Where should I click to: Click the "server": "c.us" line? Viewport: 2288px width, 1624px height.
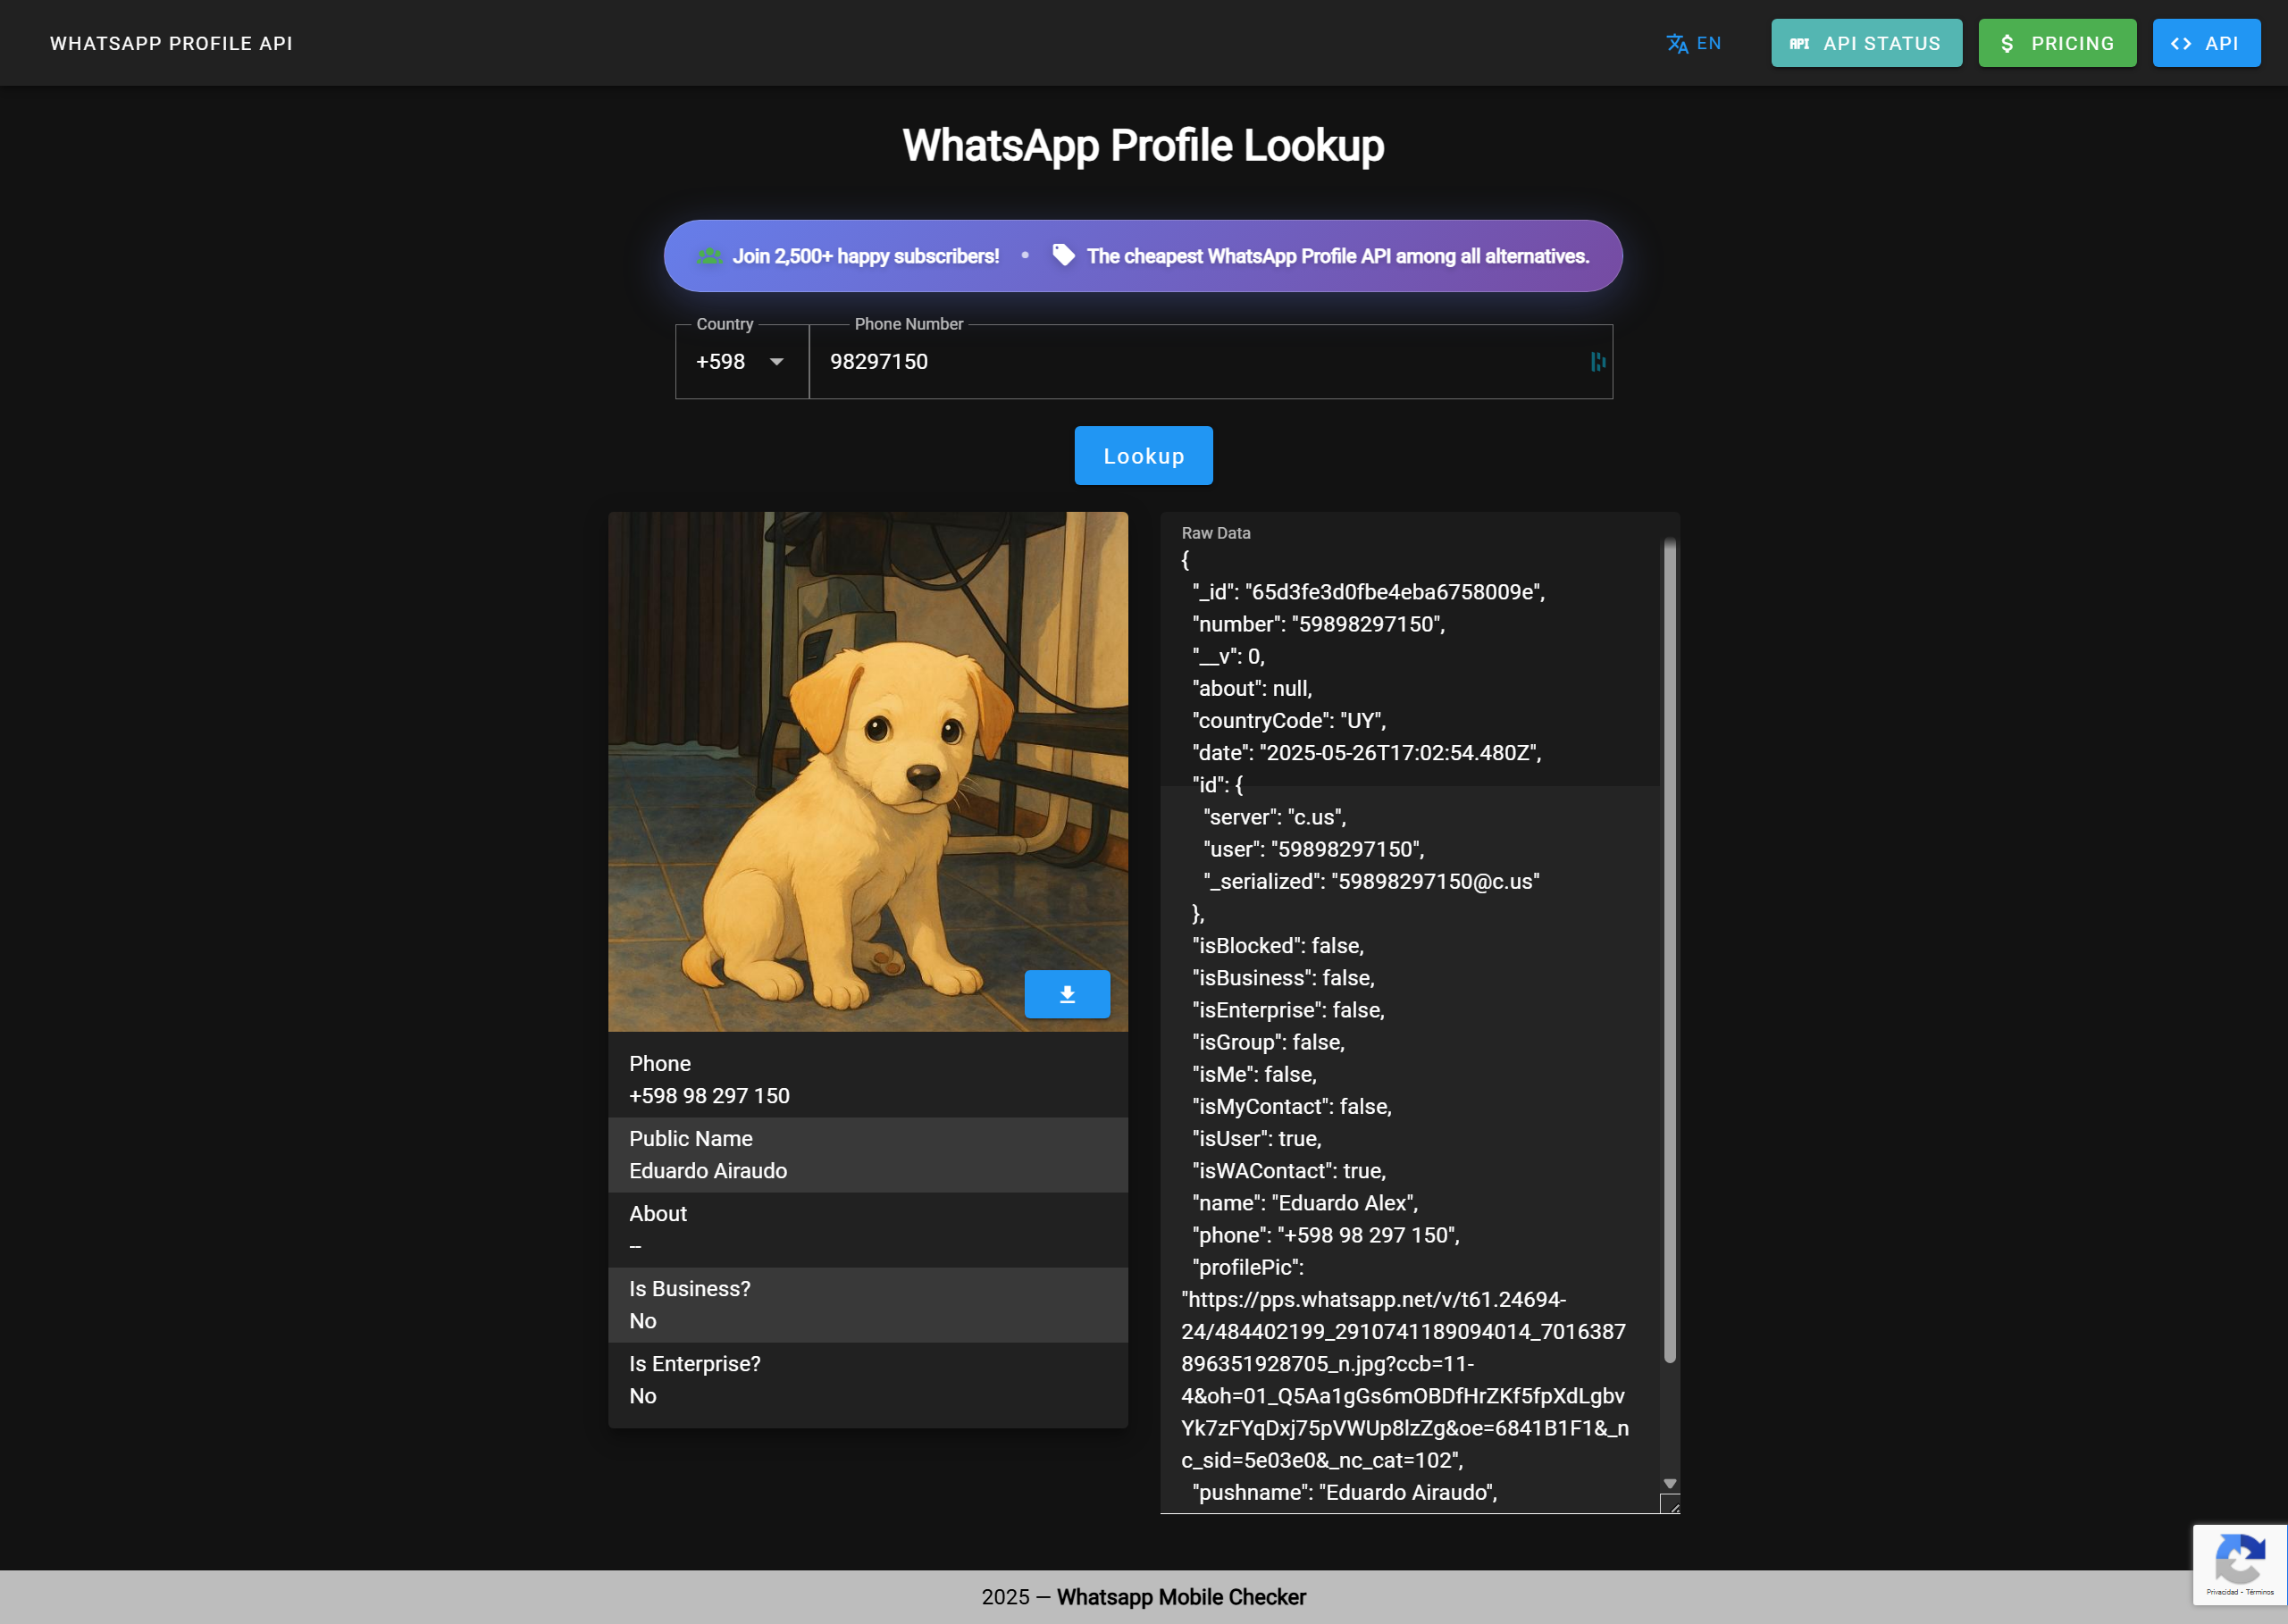[x=1274, y=818]
